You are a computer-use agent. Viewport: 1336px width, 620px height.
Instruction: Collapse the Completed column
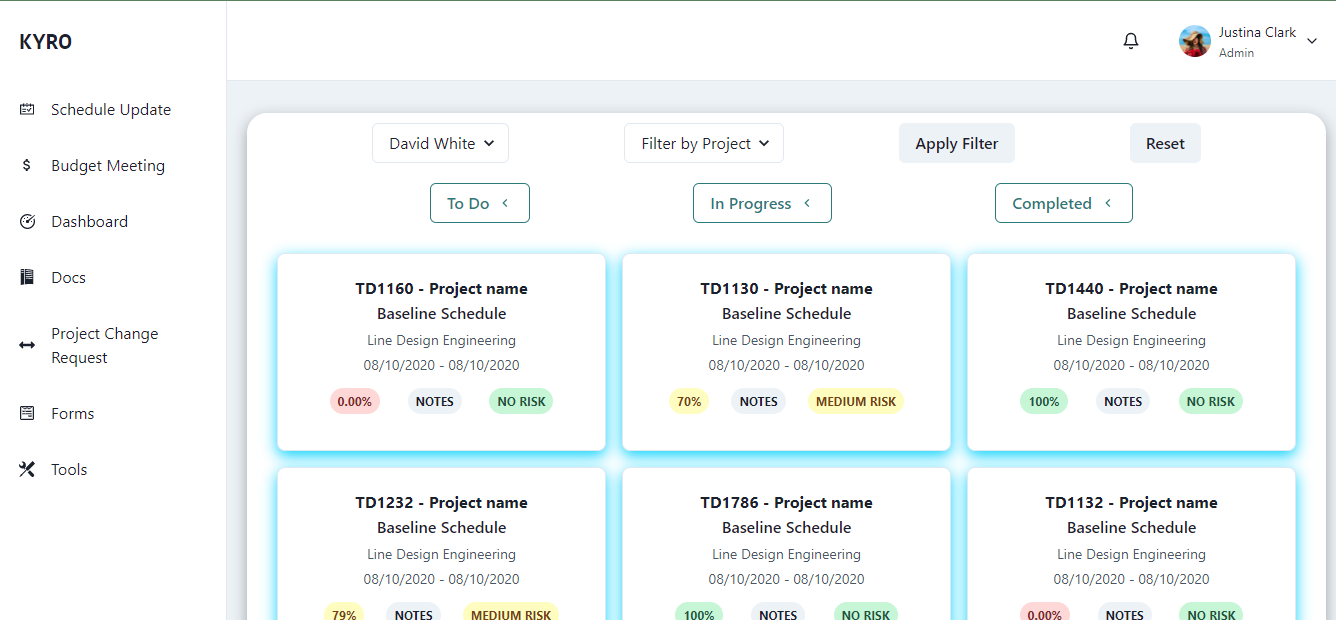(x=1107, y=202)
